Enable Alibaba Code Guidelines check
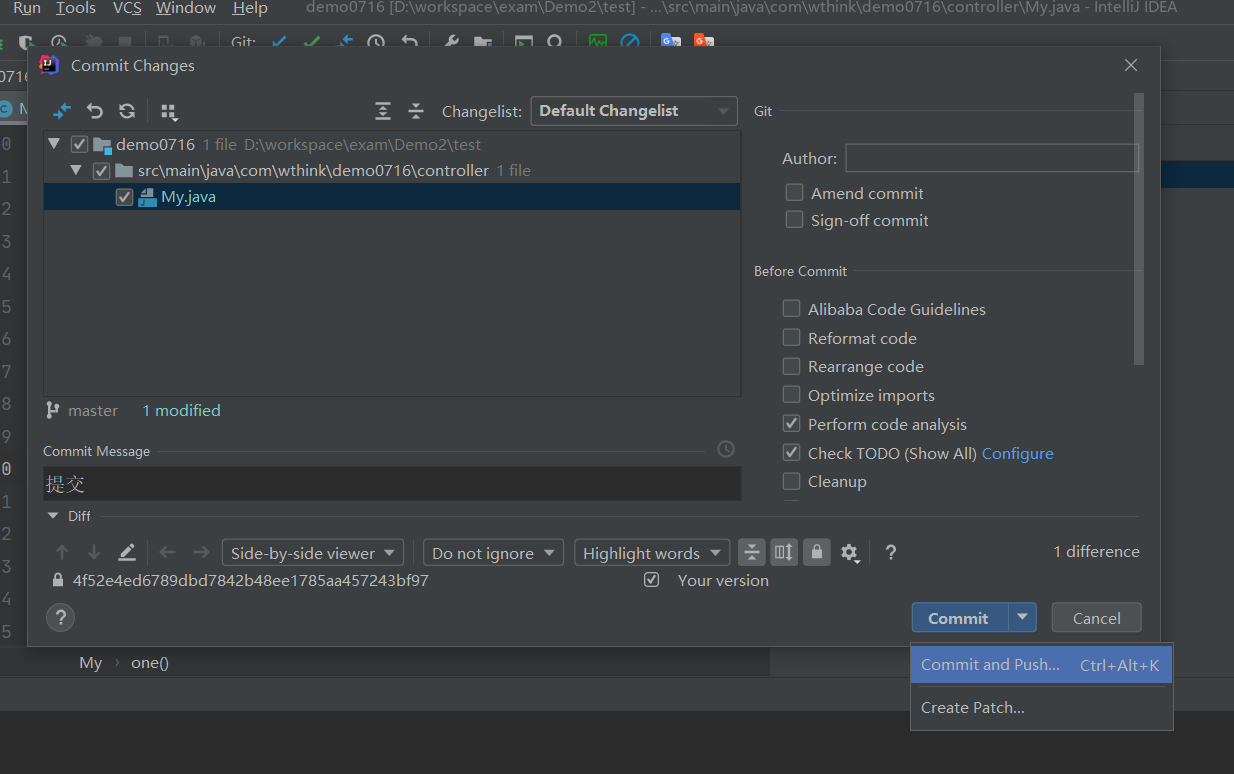1234x774 pixels. pyautogui.click(x=791, y=308)
